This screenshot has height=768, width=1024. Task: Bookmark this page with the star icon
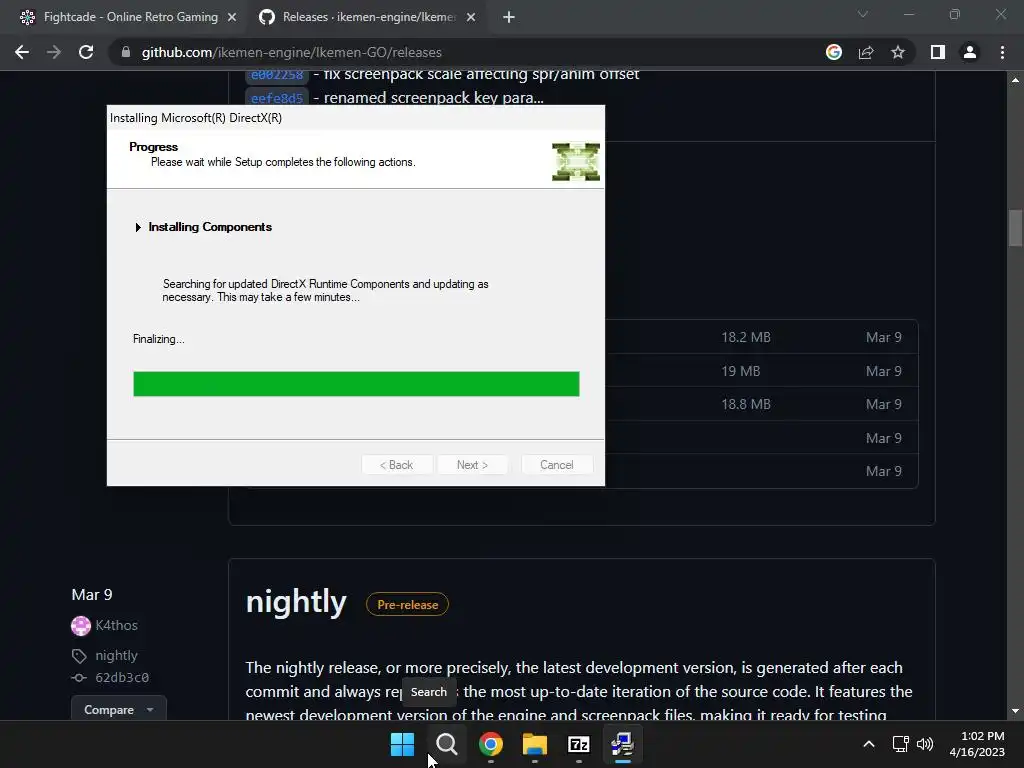click(x=898, y=52)
